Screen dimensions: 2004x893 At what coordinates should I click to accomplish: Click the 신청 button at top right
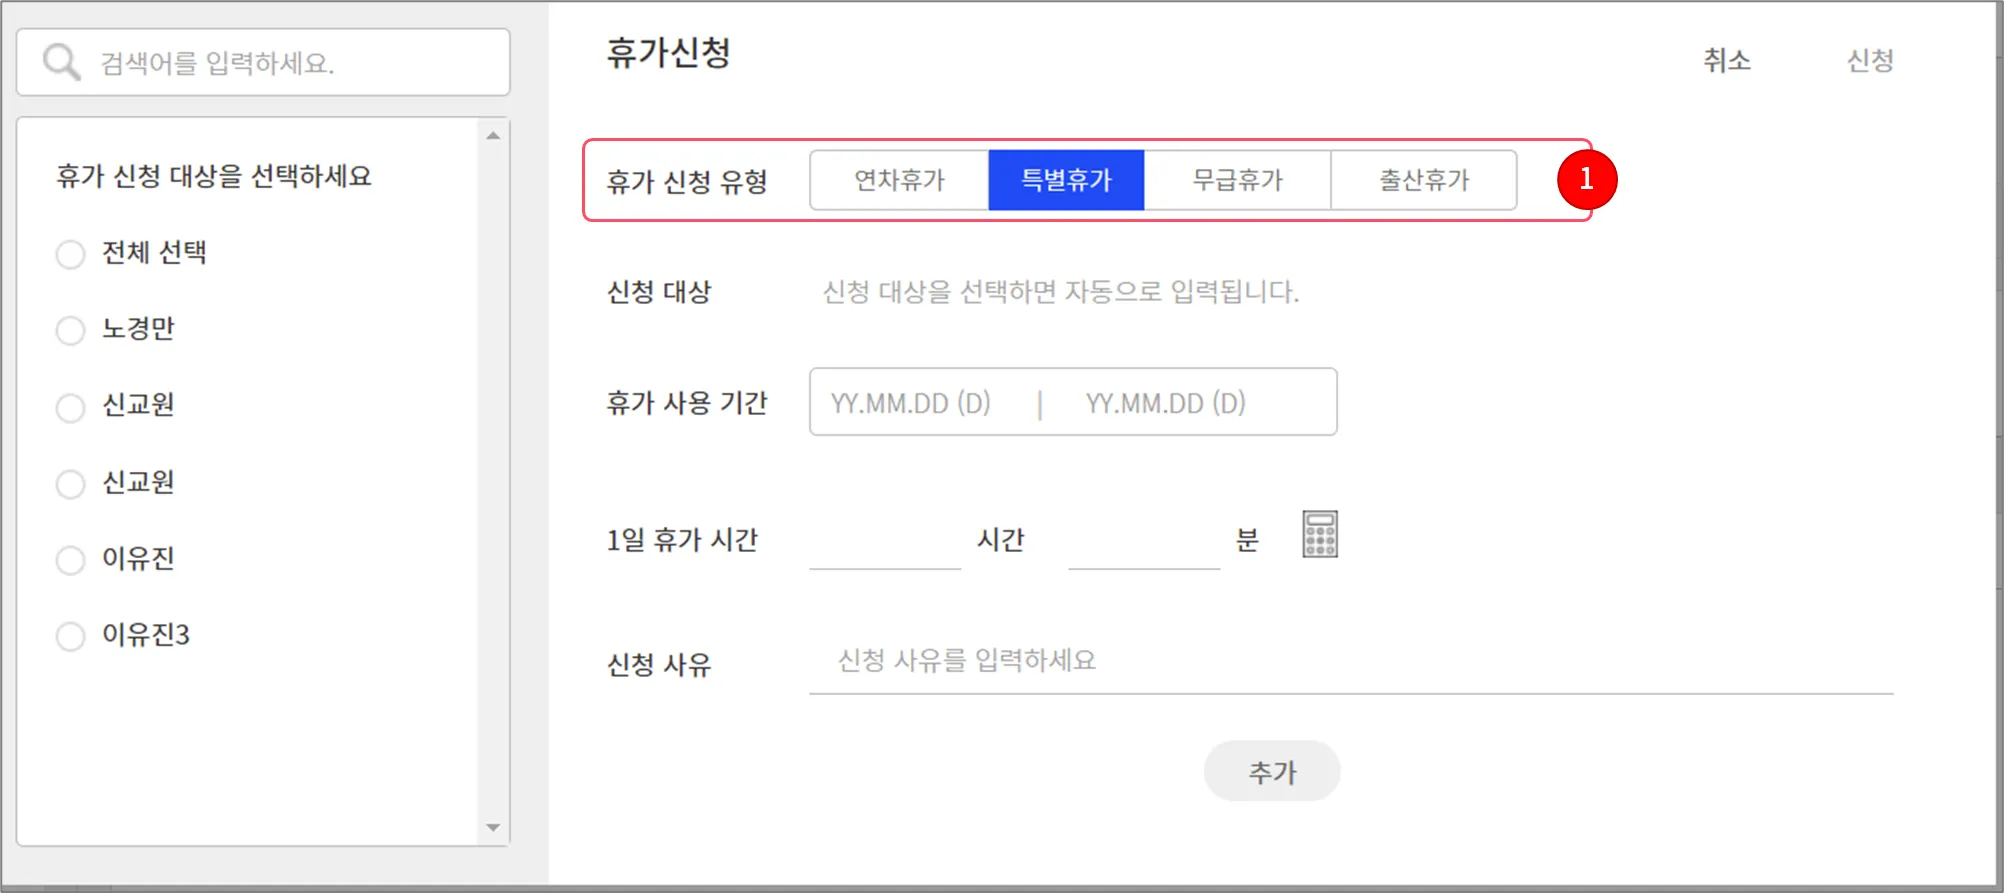[x=1869, y=60]
